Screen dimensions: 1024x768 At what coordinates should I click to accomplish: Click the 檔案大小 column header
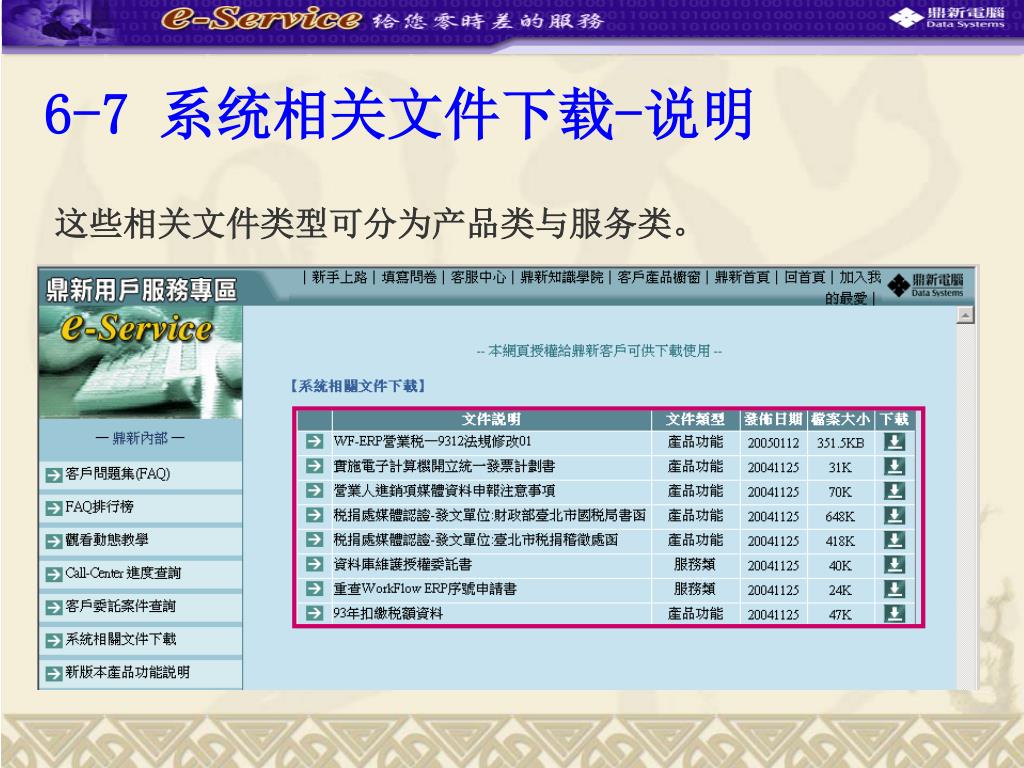(x=840, y=419)
